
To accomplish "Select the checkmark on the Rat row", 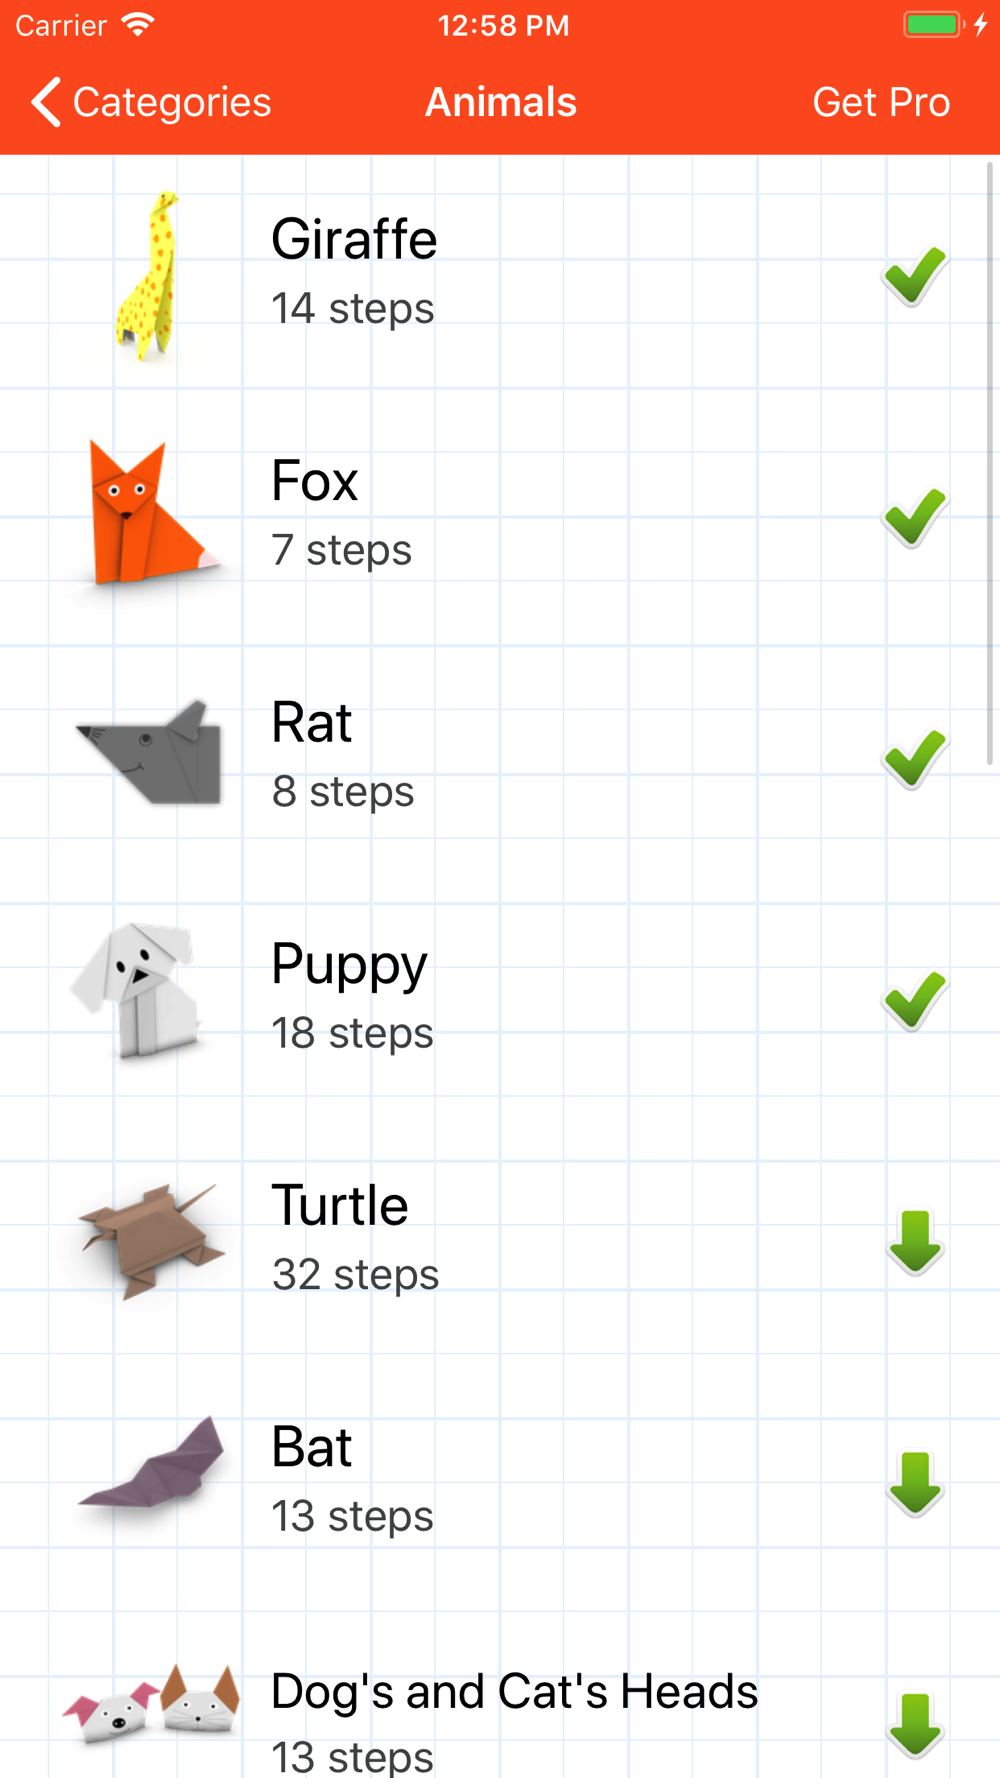I will pyautogui.click(x=915, y=758).
